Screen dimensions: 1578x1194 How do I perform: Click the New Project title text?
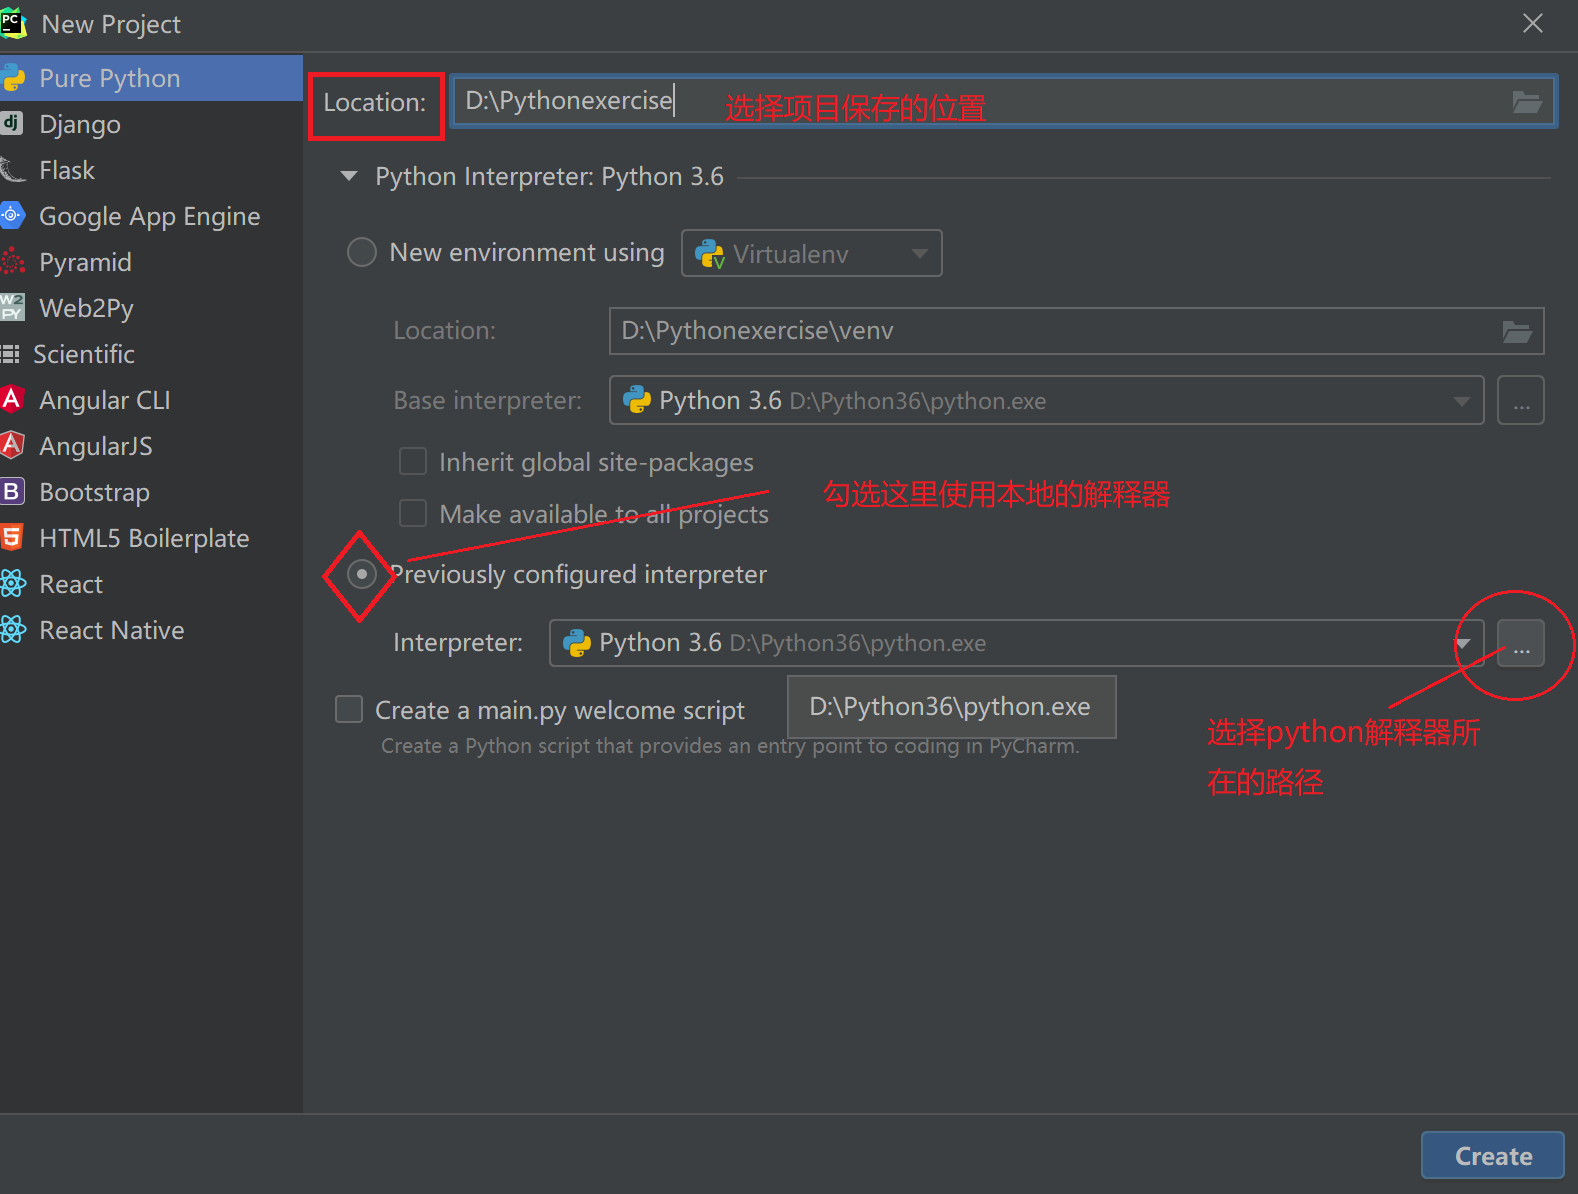[111, 24]
